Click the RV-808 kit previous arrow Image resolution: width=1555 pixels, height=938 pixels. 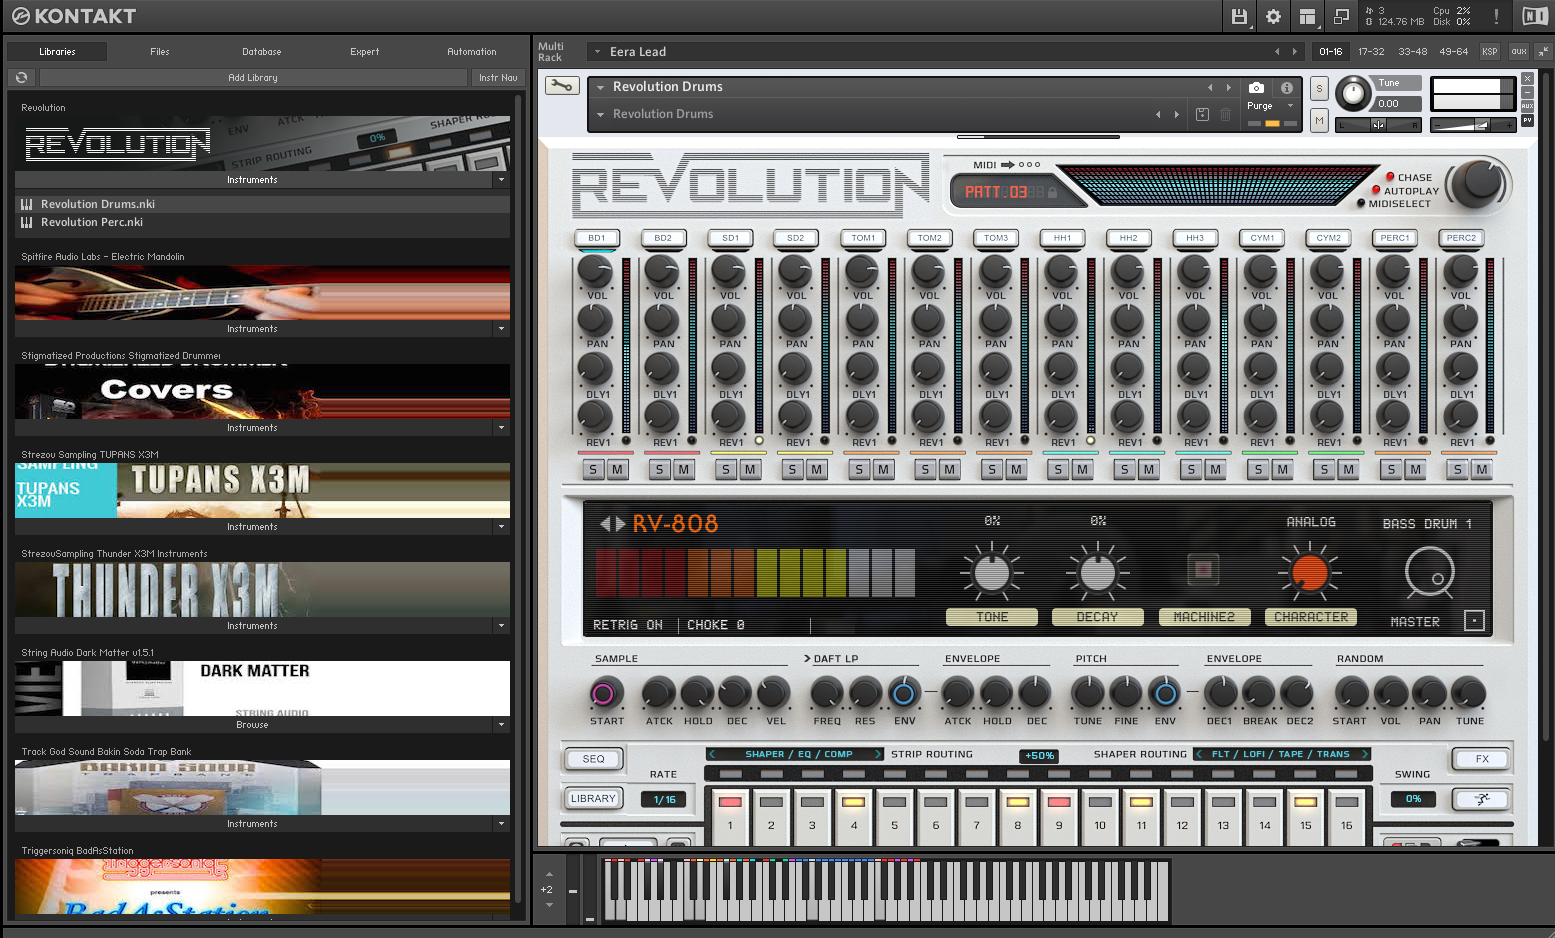(x=604, y=523)
